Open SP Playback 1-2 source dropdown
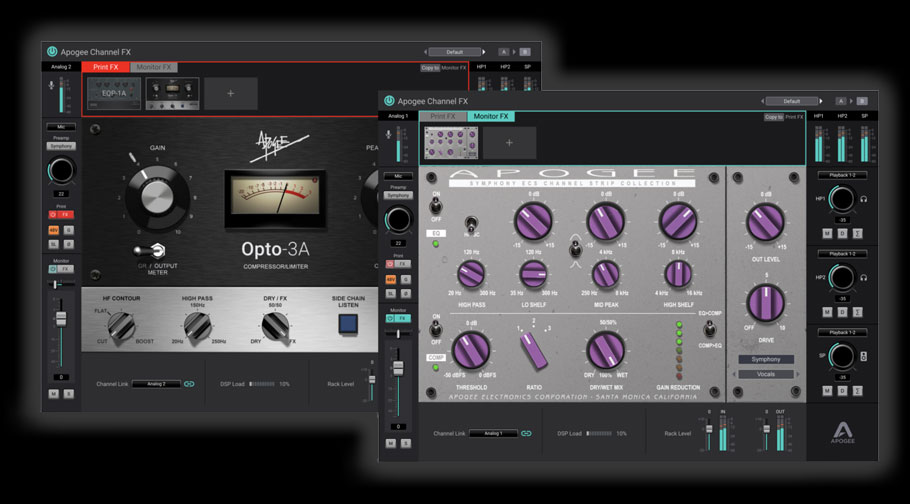 click(x=842, y=333)
